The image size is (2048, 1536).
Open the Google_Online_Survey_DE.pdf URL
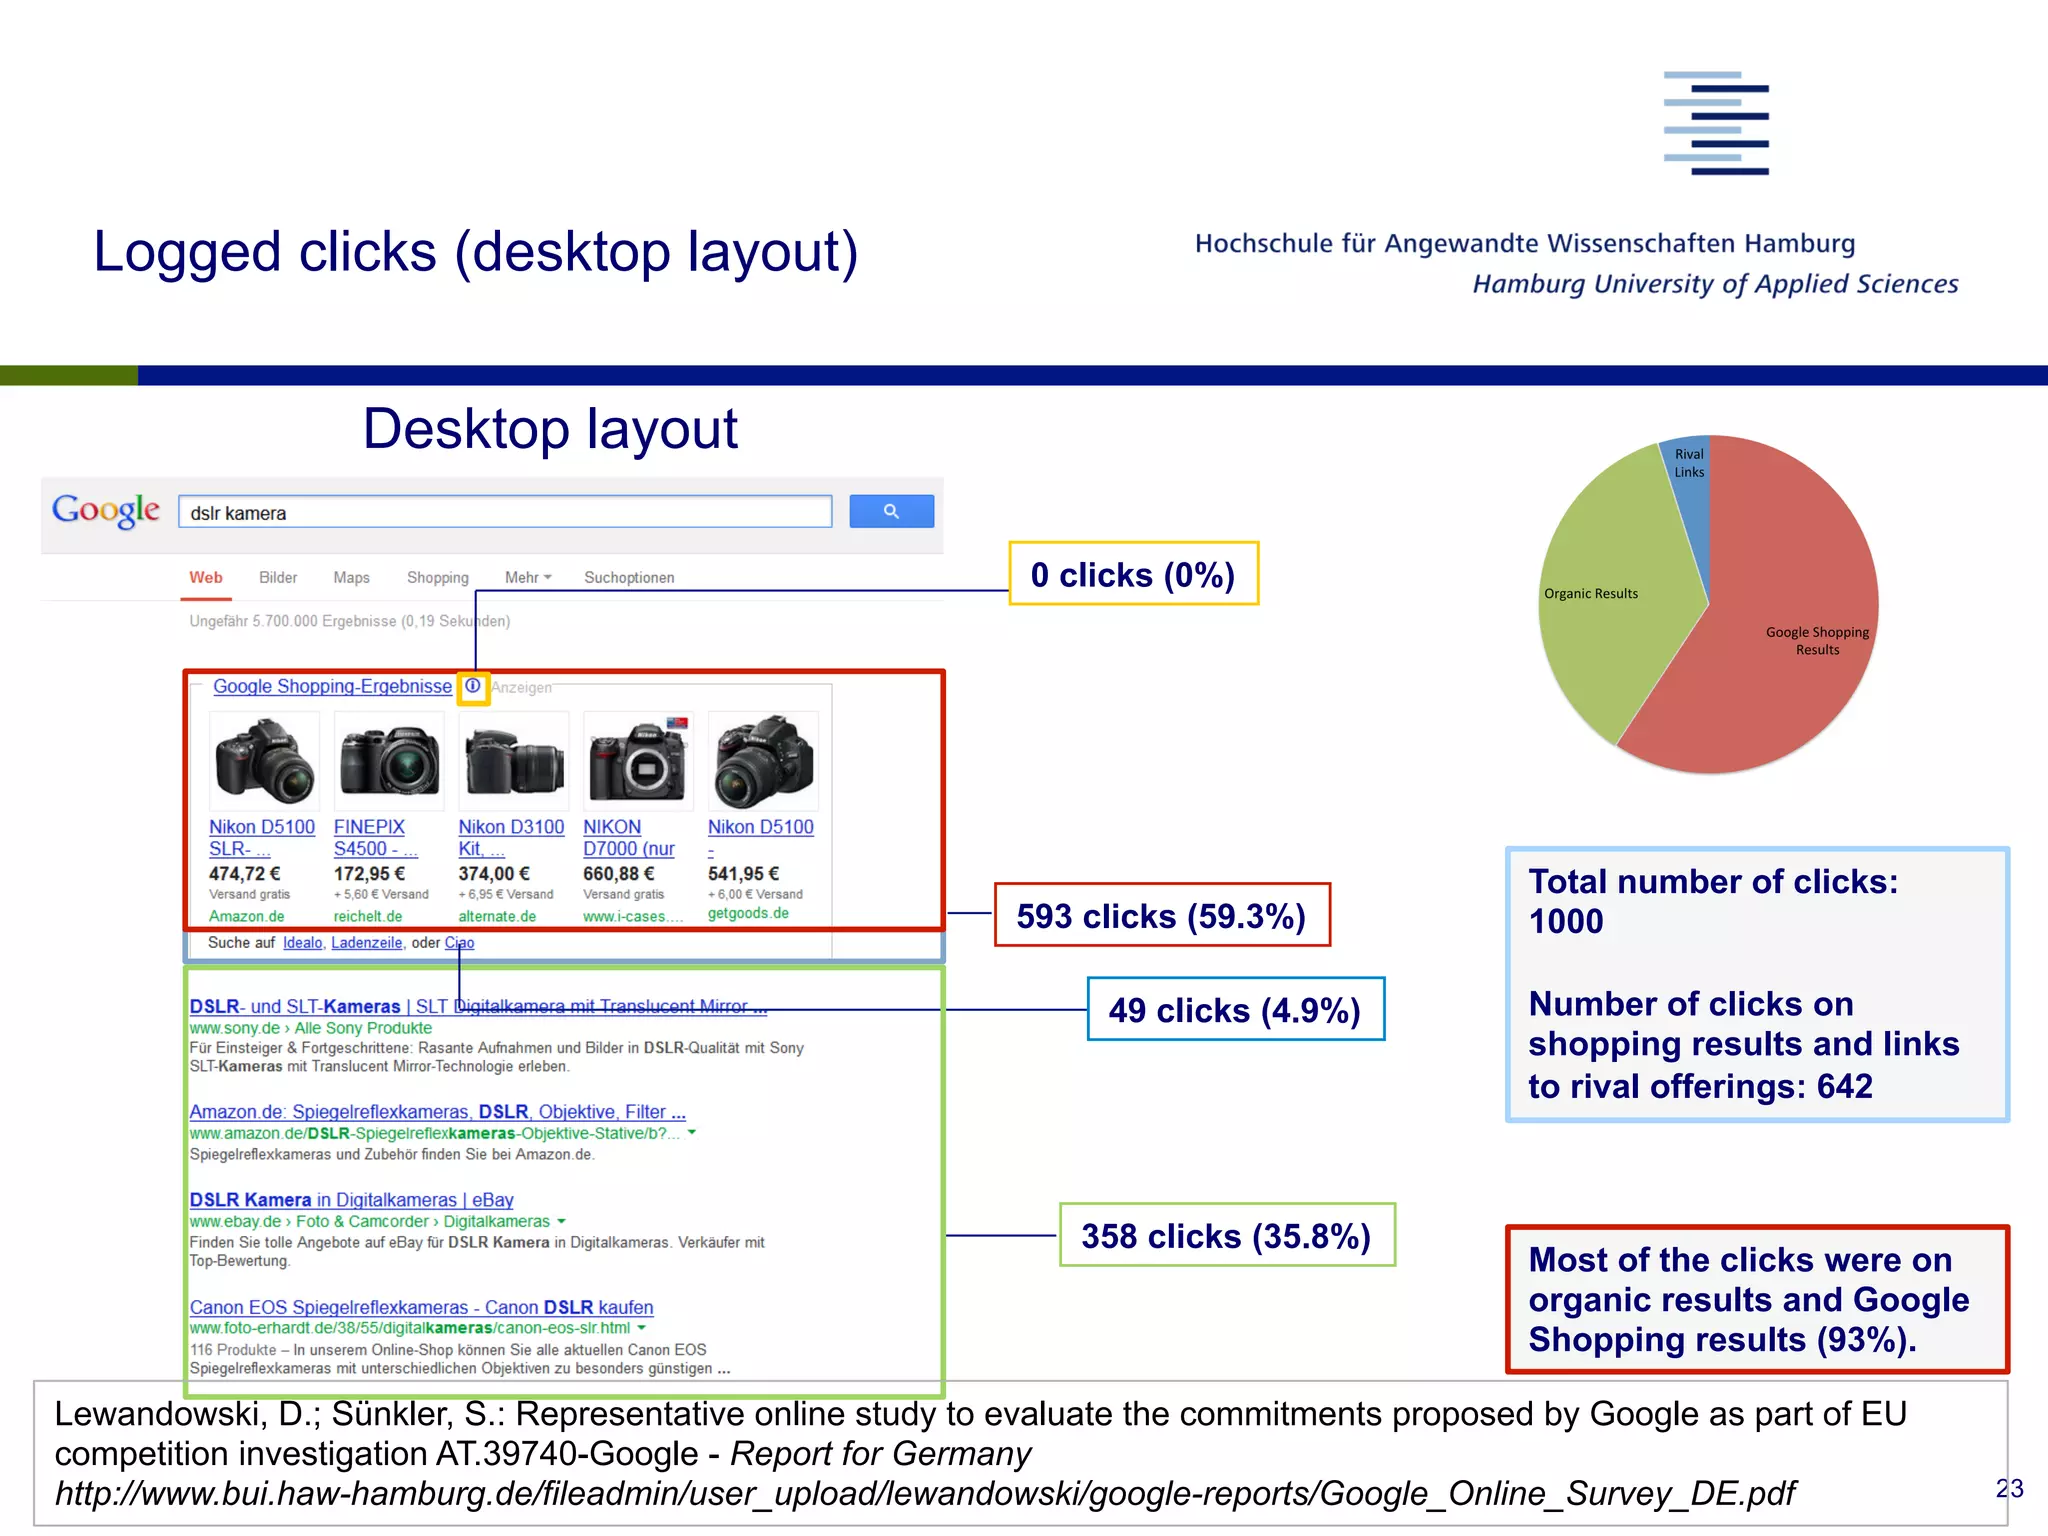click(x=925, y=1493)
